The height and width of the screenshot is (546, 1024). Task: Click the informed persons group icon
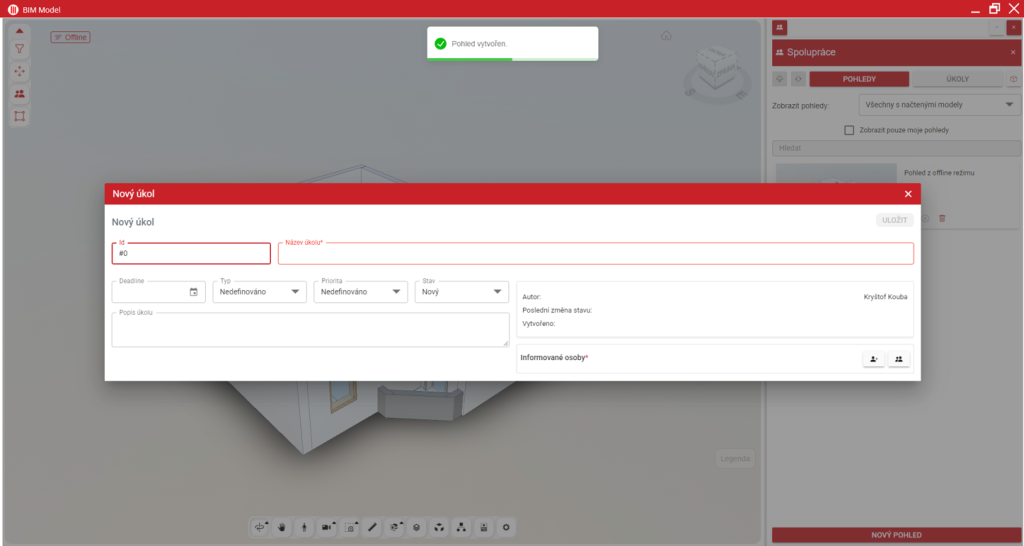(899, 359)
